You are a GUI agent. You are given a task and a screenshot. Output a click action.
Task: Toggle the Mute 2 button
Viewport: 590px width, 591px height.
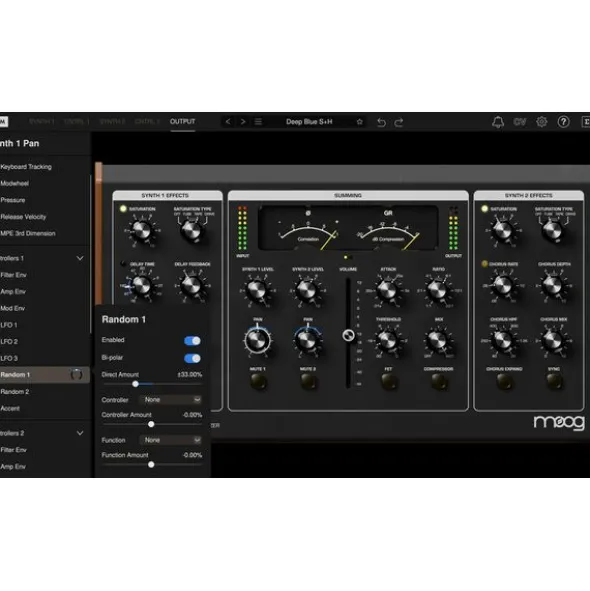[308, 381]
